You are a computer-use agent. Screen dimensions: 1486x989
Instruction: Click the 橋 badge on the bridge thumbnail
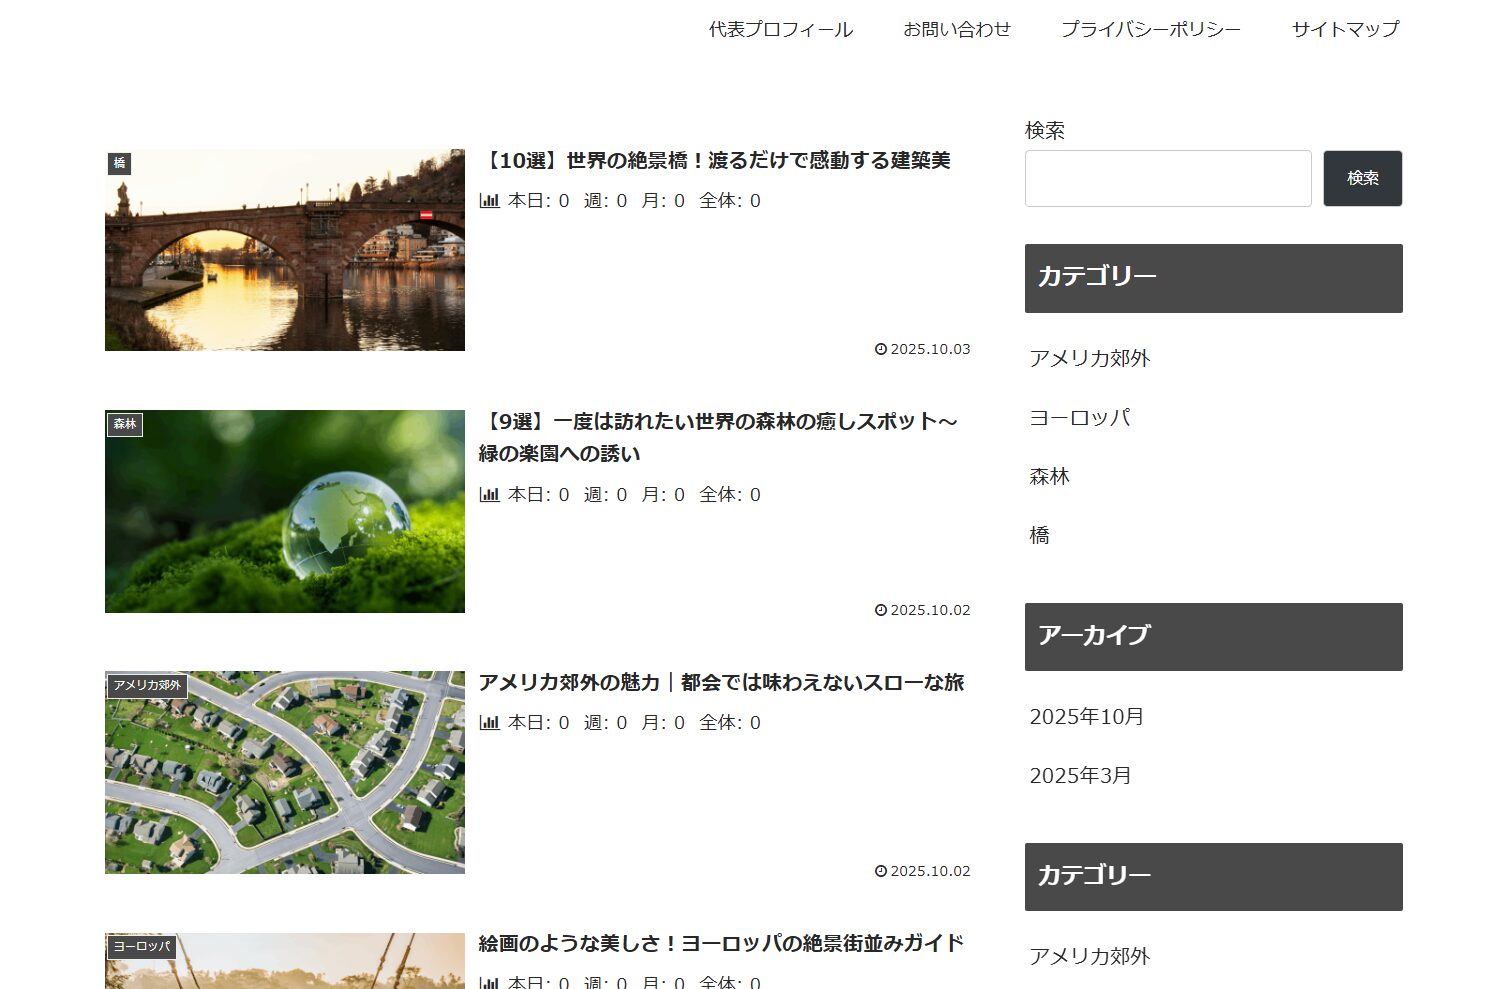(120, 163)
